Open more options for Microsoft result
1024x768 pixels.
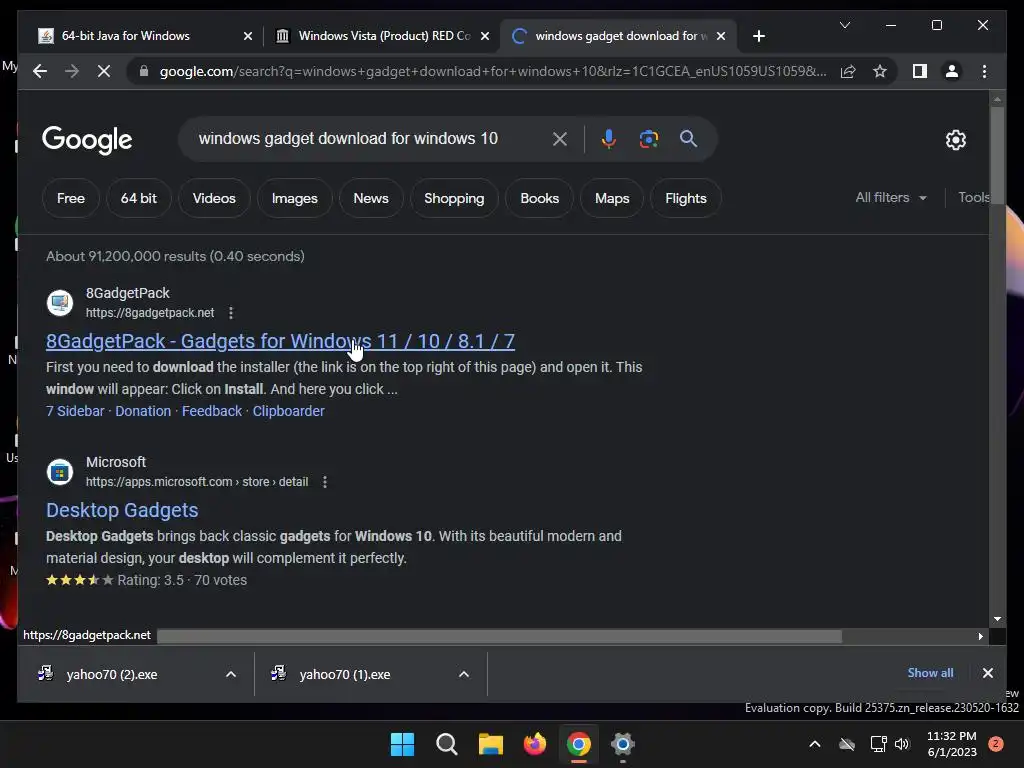tap(325, 482)
